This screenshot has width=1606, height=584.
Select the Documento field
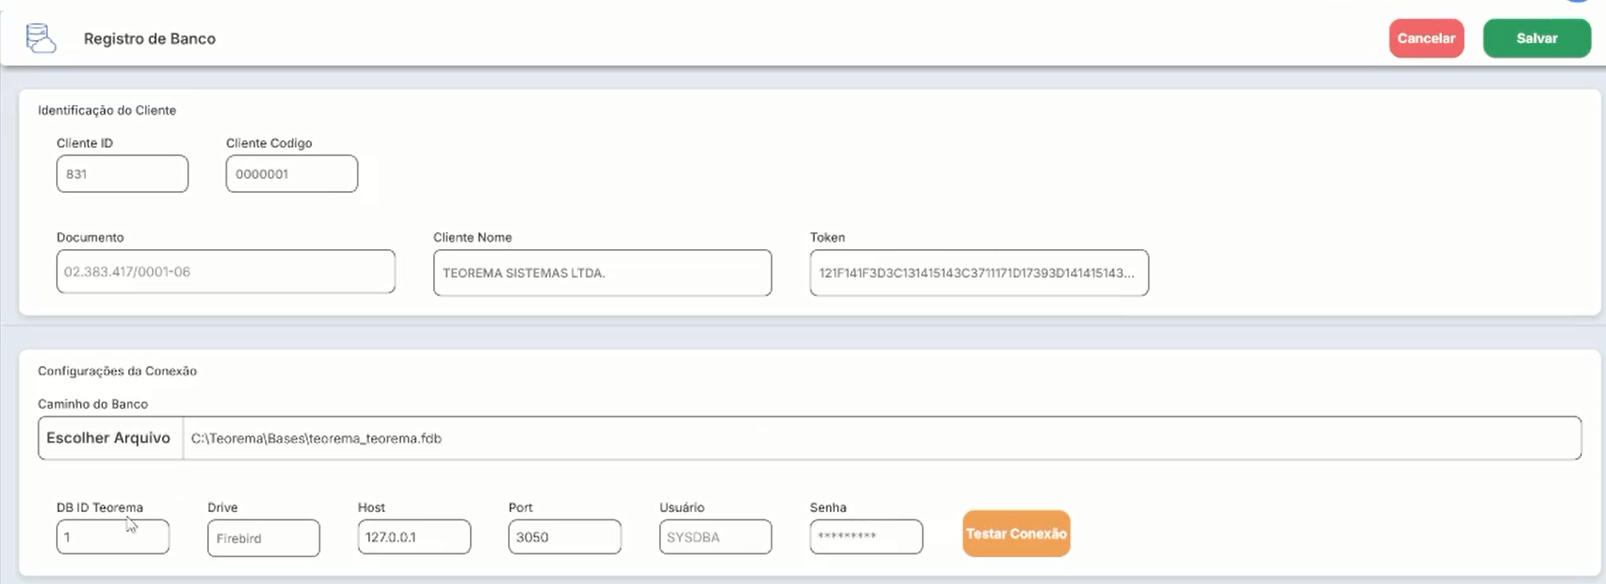click(226, 272)
